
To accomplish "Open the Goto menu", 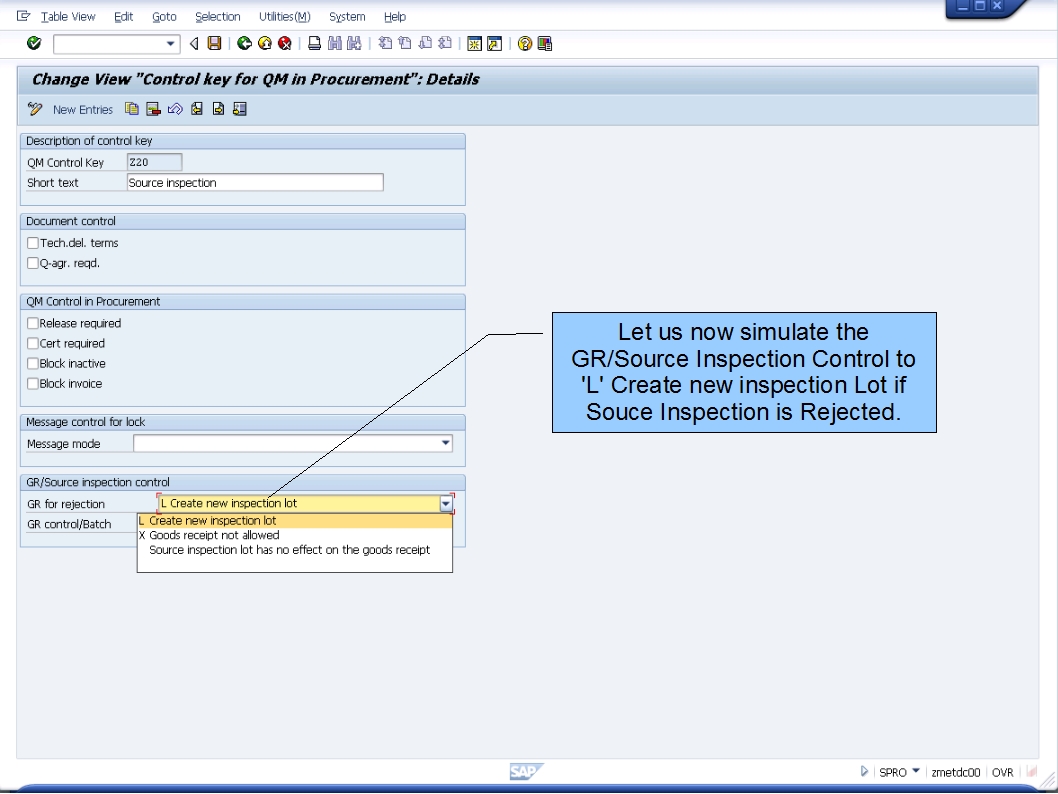I will [x=164, y=16].
